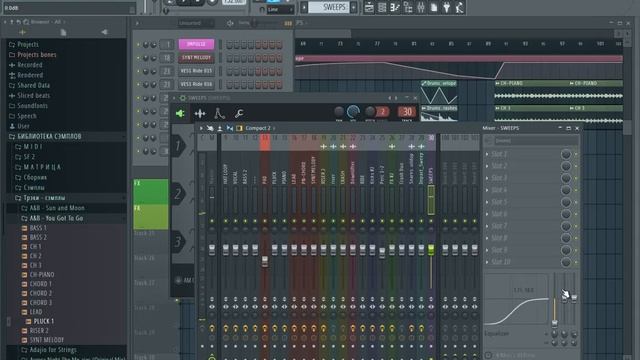Open the arpeggiator-shaped tab icon in SWEEPS window
This screenshot has height=360, width=640.
pyautogui.click(x=219, y=113)
